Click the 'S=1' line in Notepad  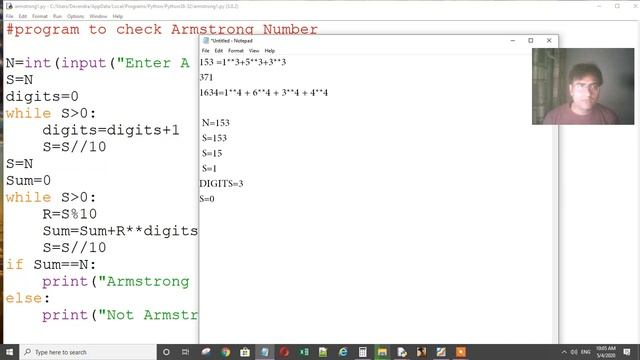pos(209,169)
